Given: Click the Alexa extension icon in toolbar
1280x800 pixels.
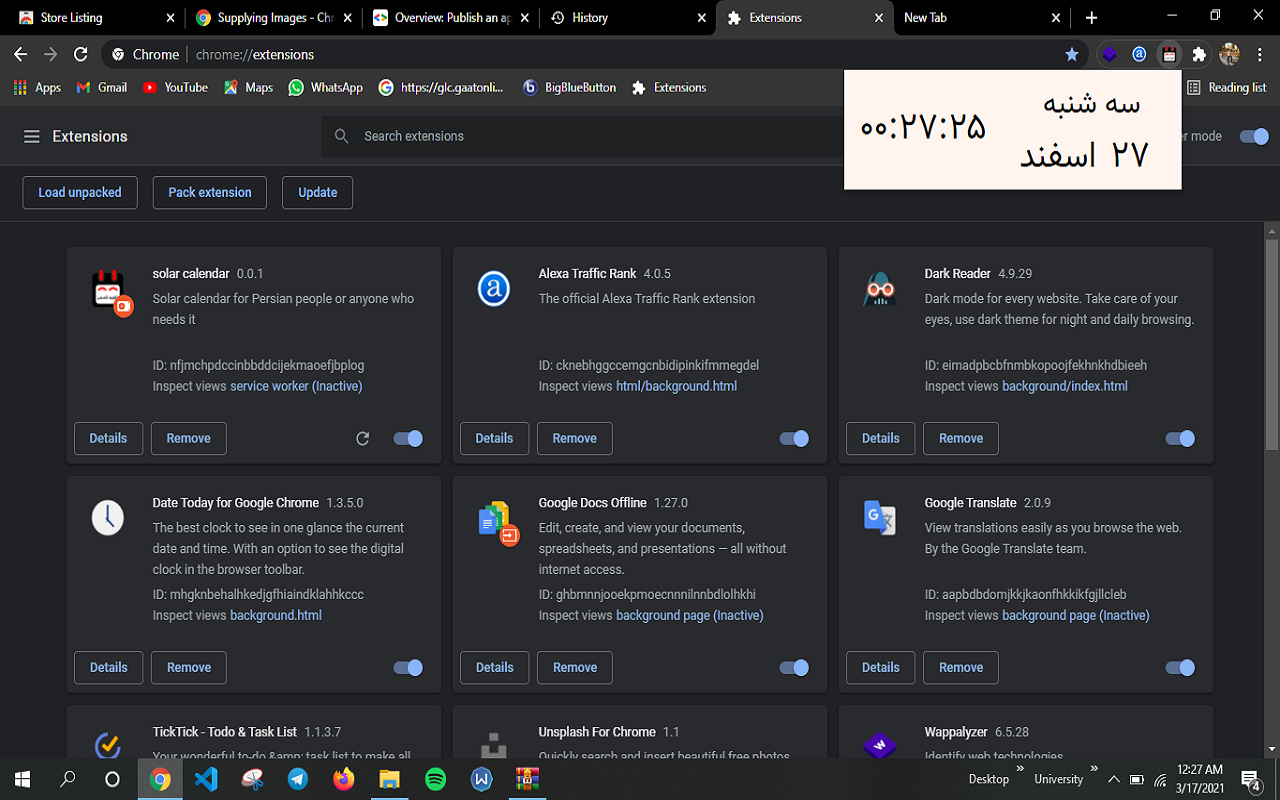Looking at the screenshot, I should tap(1139, 54).
